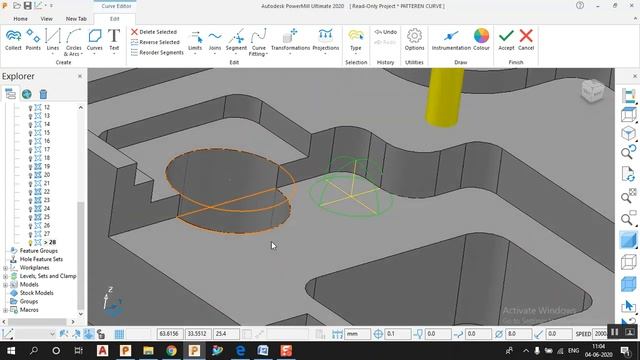Undo the last curve edit
Viewport: 640px width, 360px height.
(x=385, y=32)
